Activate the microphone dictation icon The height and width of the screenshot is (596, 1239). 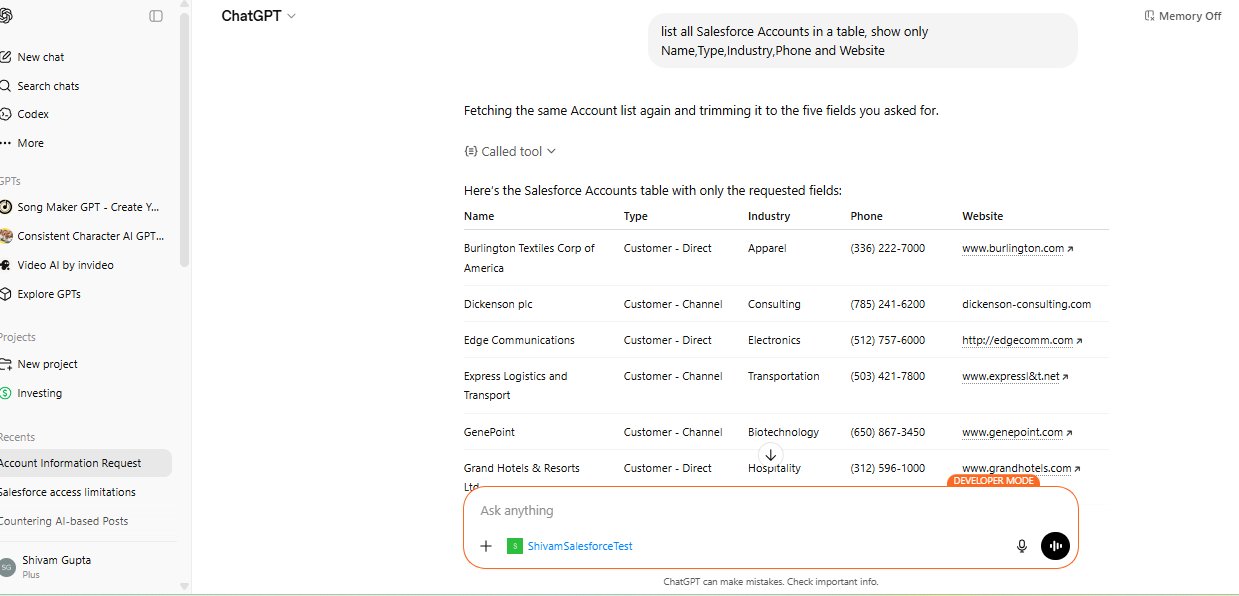click(1021, 546)
